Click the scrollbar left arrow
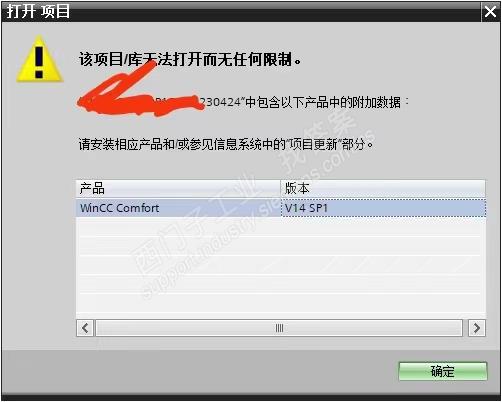 [x=85, y=328]
